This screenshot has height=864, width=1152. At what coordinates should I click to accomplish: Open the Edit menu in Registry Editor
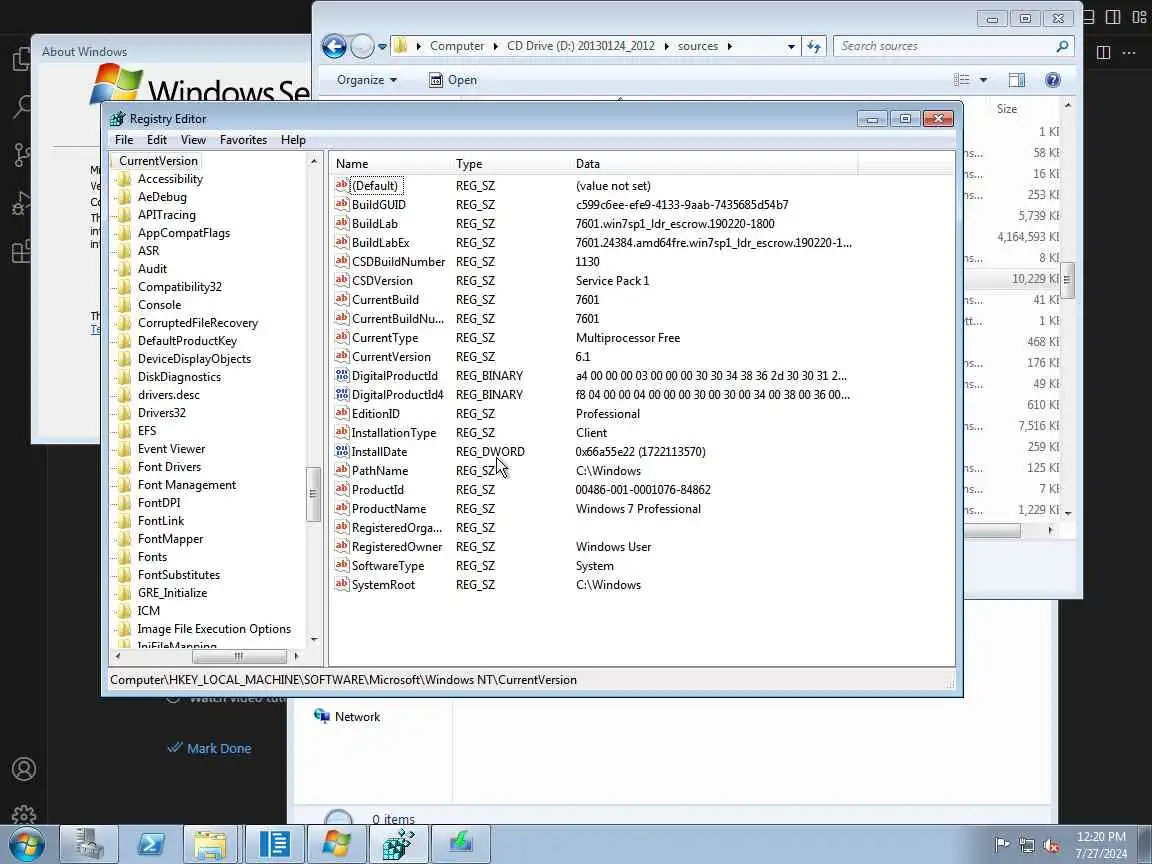click(156, 140)
